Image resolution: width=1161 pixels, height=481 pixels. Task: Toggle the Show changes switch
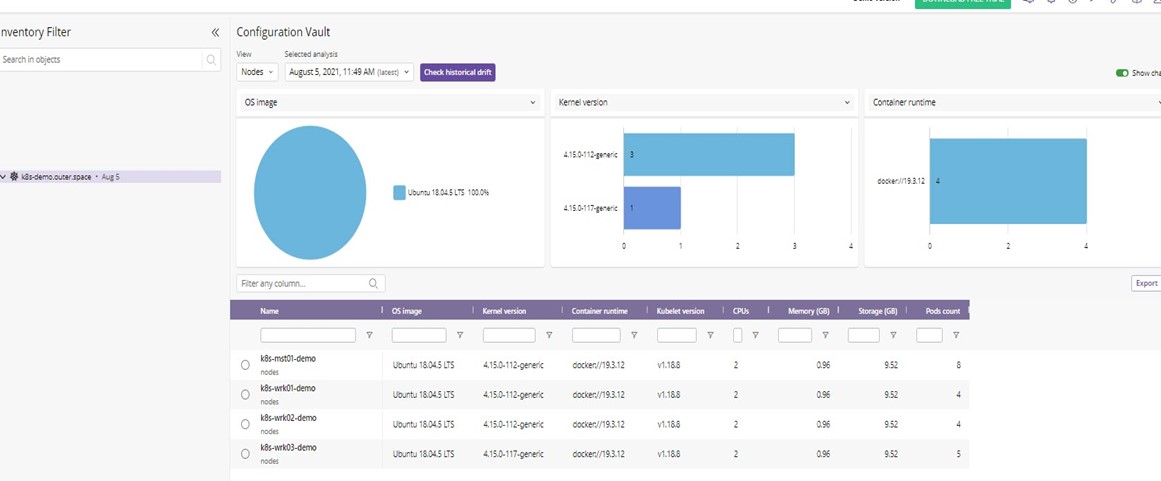point(1122,73)
